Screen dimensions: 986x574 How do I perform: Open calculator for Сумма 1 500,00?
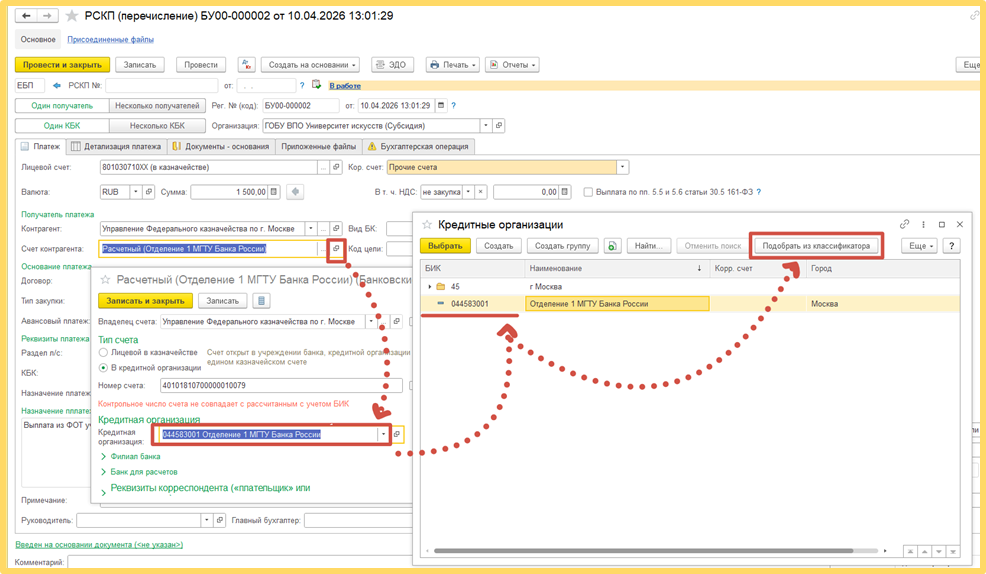pos(274,192)
